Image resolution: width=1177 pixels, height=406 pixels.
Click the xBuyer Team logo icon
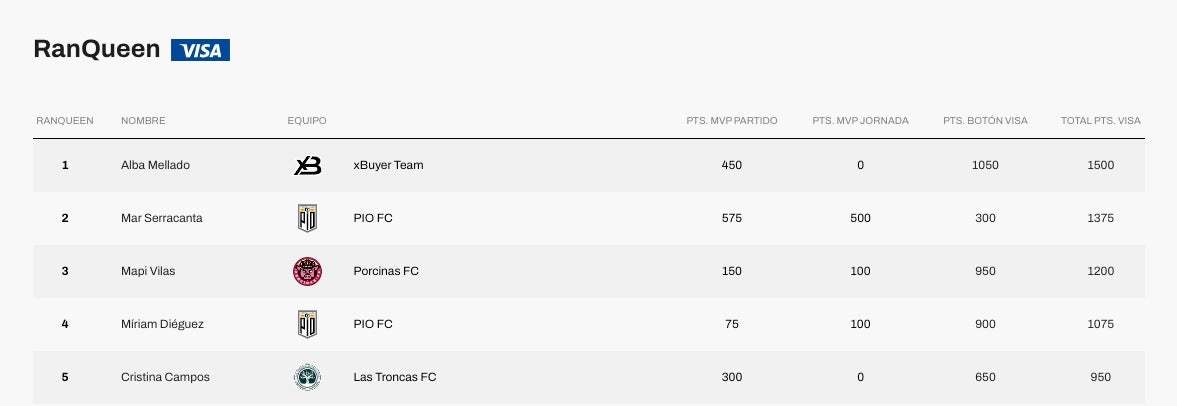pos(307,165)
